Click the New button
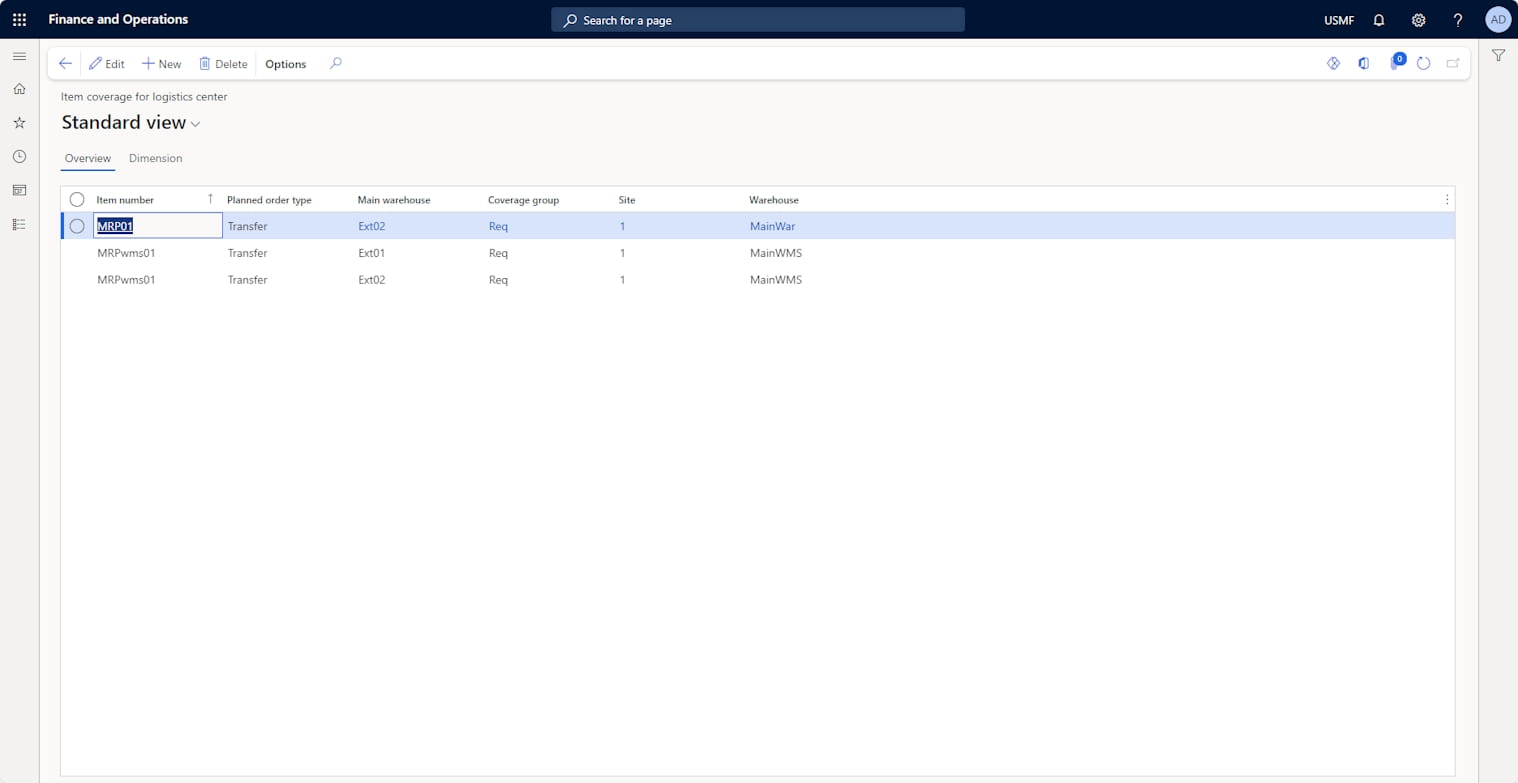The width and height of the screenshot is (1518, 783). 161,64
